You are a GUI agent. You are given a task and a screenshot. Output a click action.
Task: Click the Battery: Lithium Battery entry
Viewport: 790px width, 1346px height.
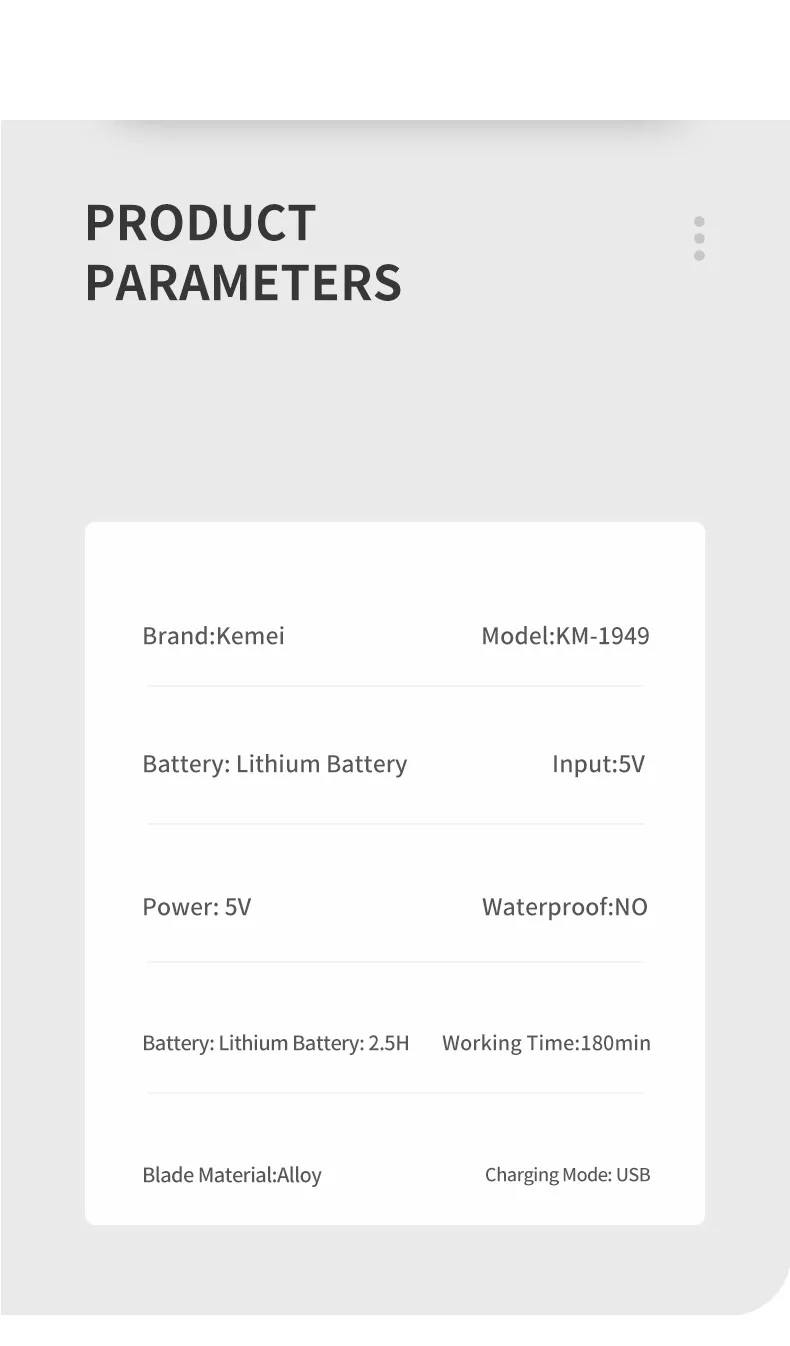(x=275, y=764)
